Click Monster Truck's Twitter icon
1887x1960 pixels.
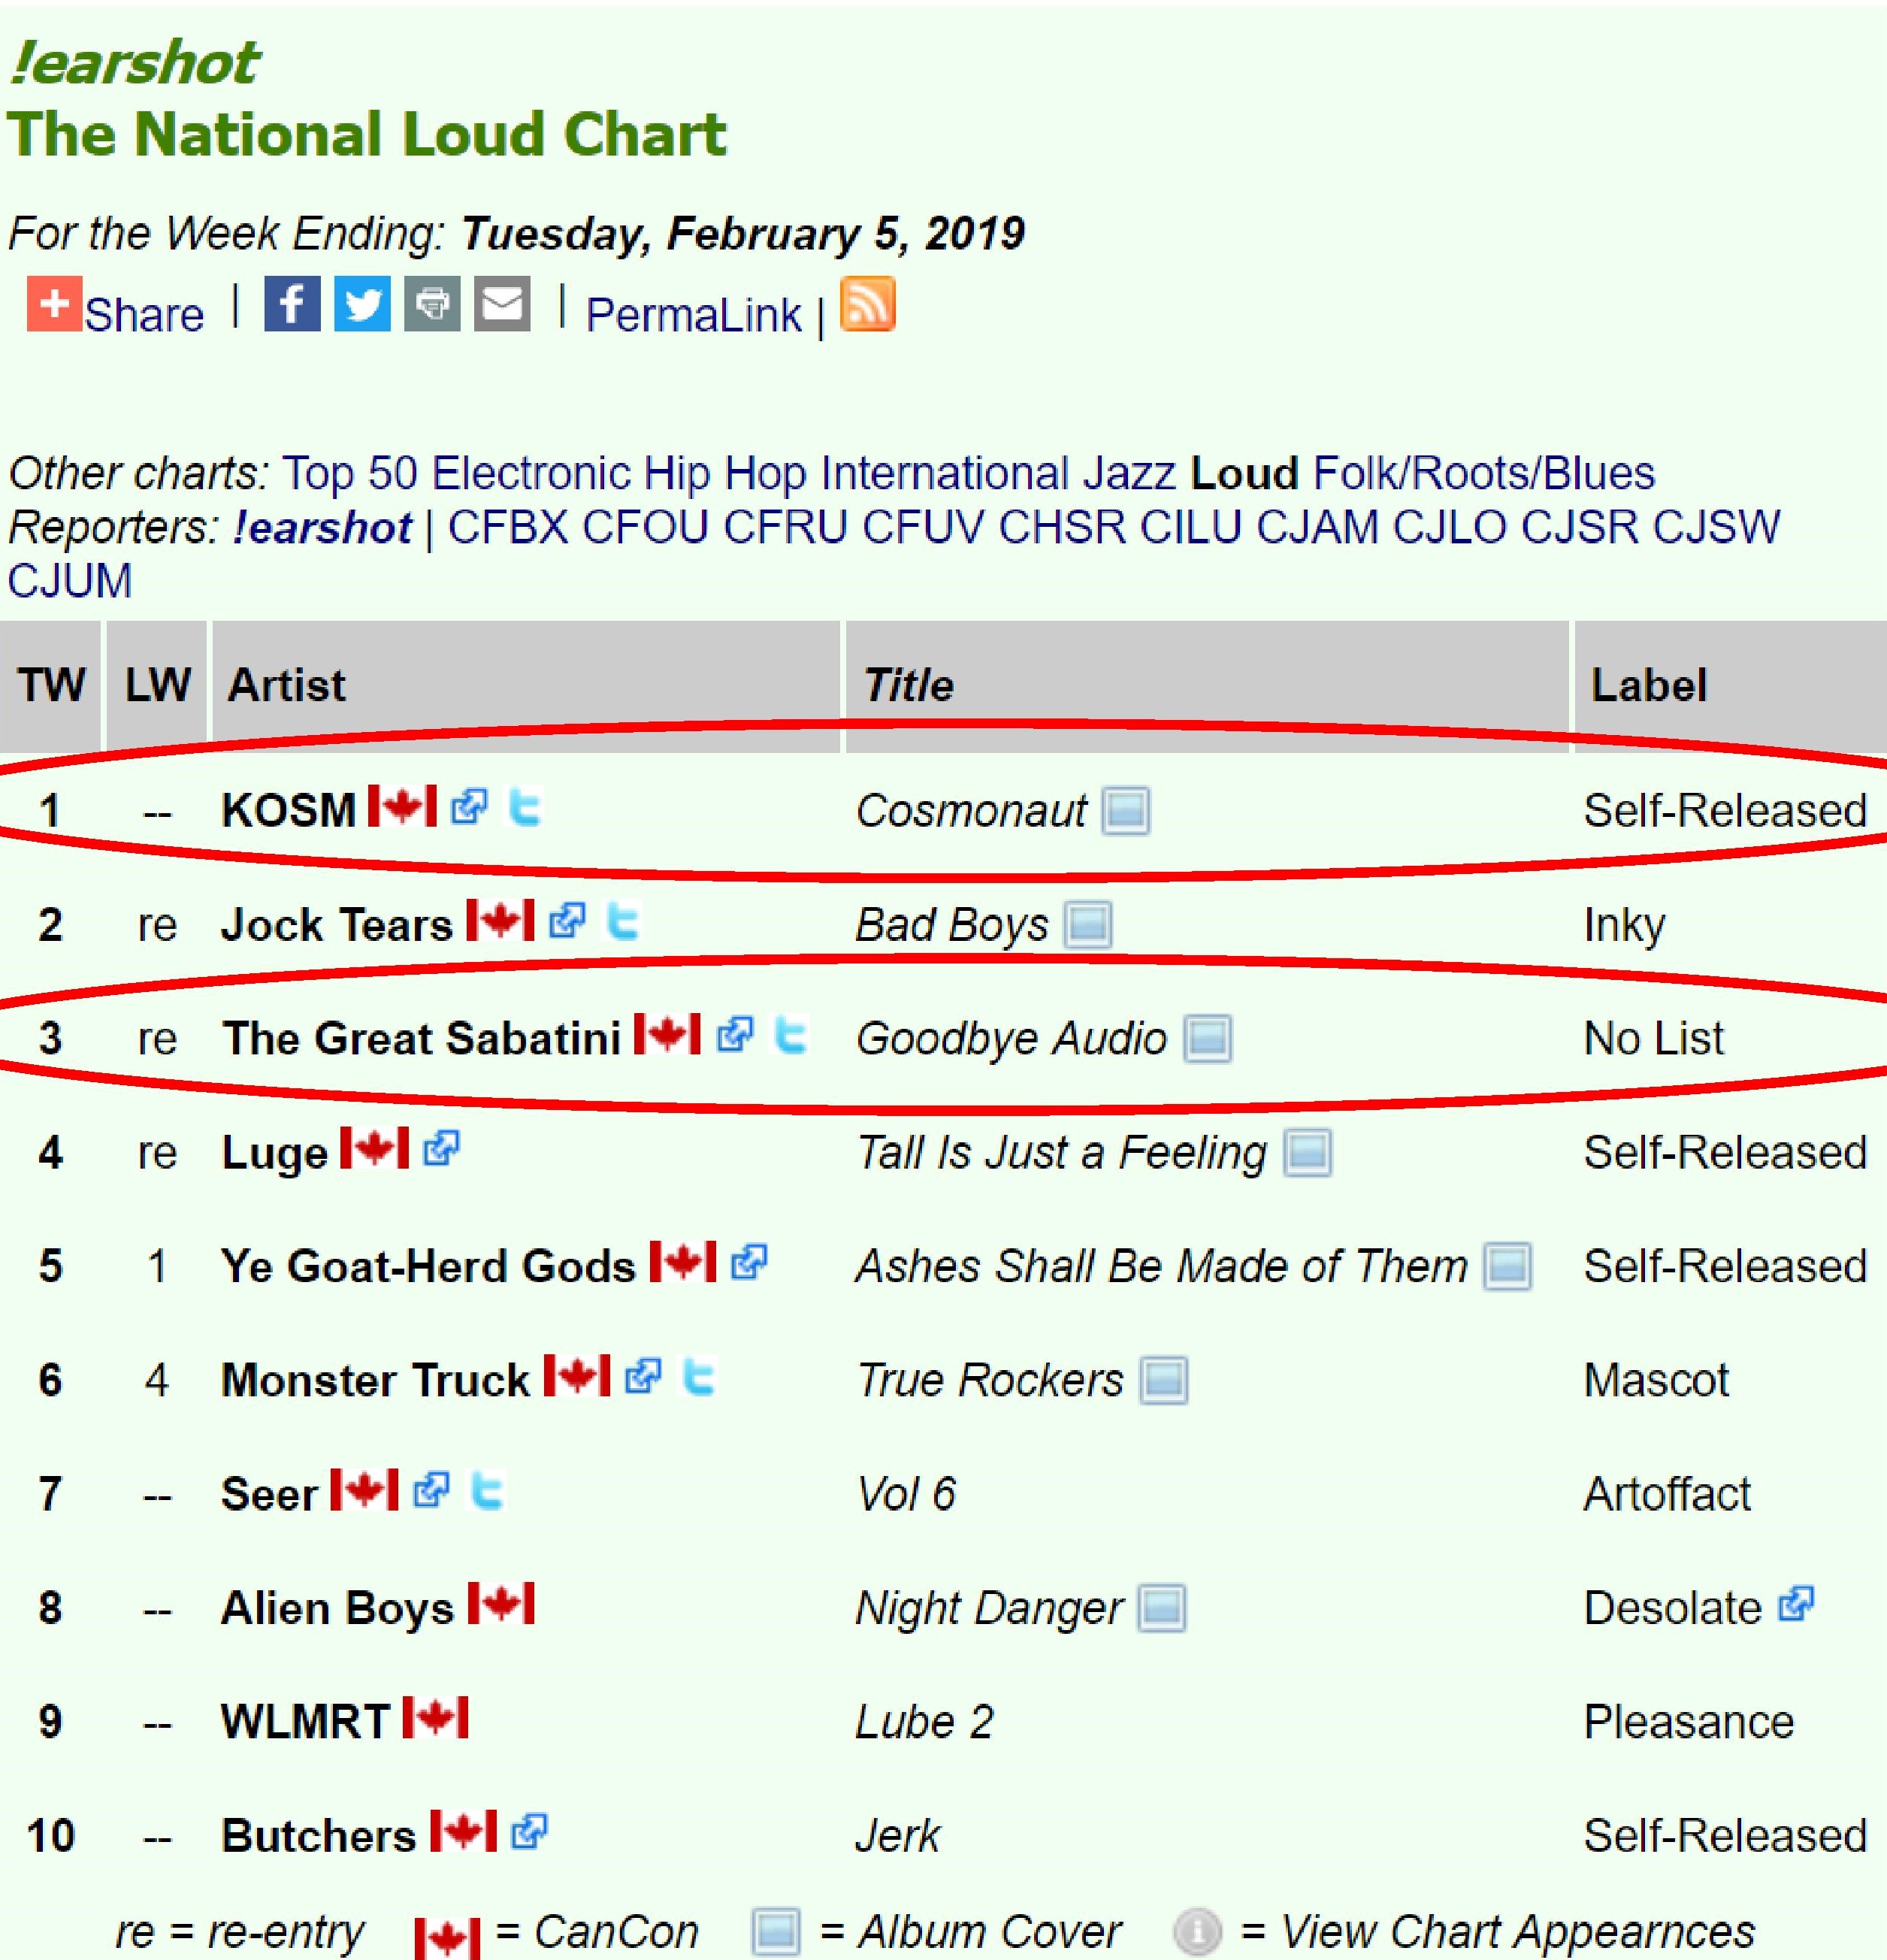pyautogui.click(x=698, y=1378)
